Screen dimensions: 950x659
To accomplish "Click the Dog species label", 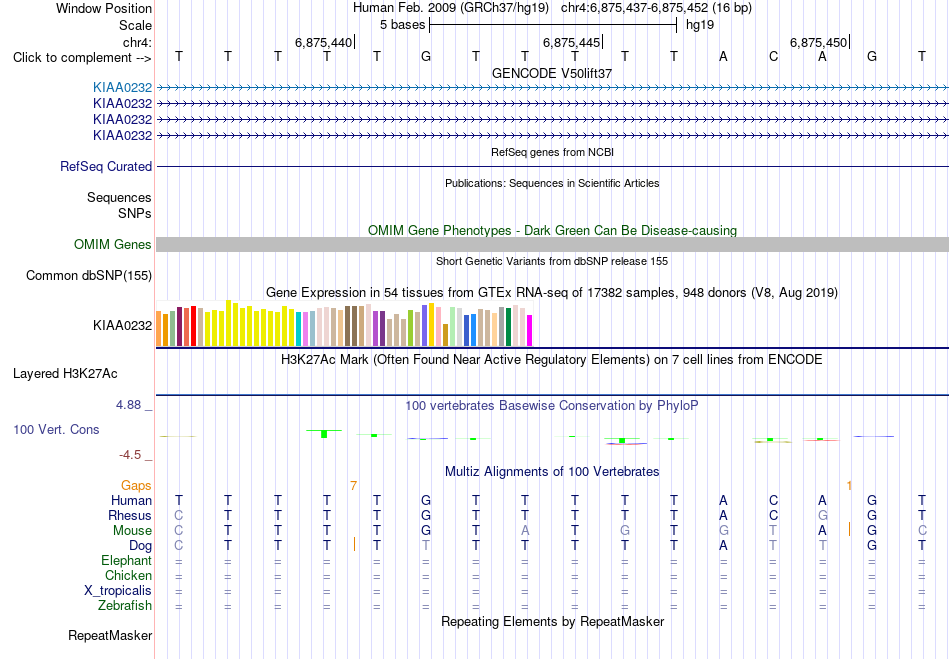I will (140, 546).
